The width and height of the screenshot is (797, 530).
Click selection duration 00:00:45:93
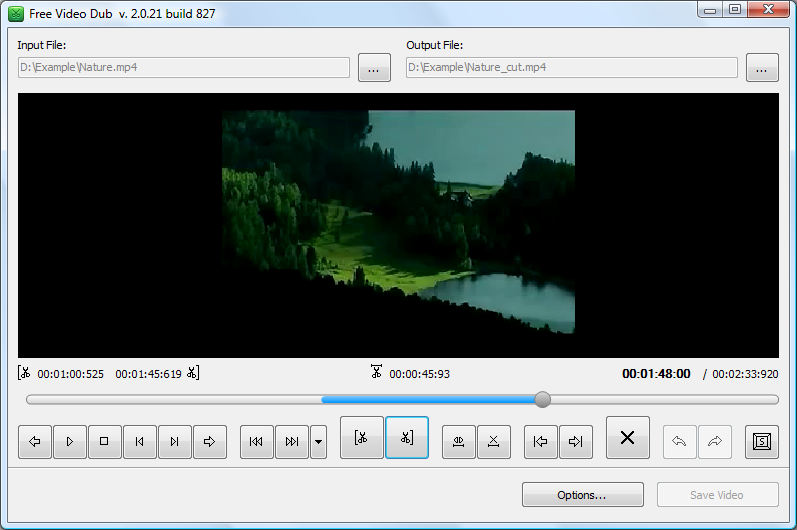[x=419, y=375]
